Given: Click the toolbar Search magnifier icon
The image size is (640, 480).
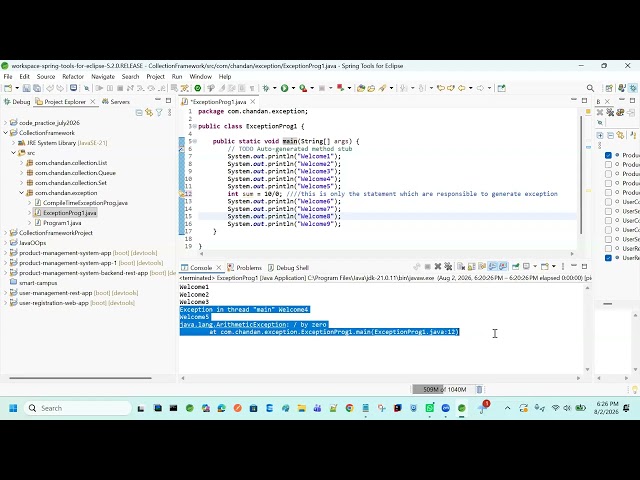Looking at the screenshot, I should [590, 88].
